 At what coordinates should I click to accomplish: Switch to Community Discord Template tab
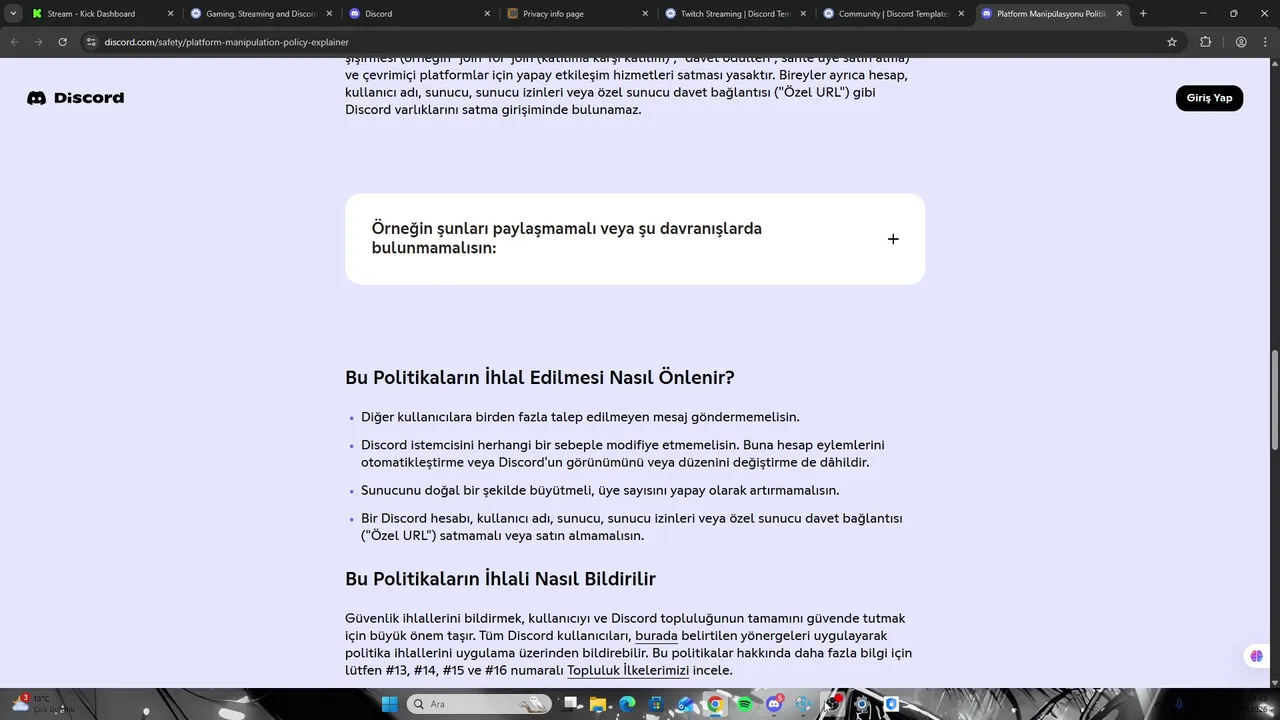(894, 14)
